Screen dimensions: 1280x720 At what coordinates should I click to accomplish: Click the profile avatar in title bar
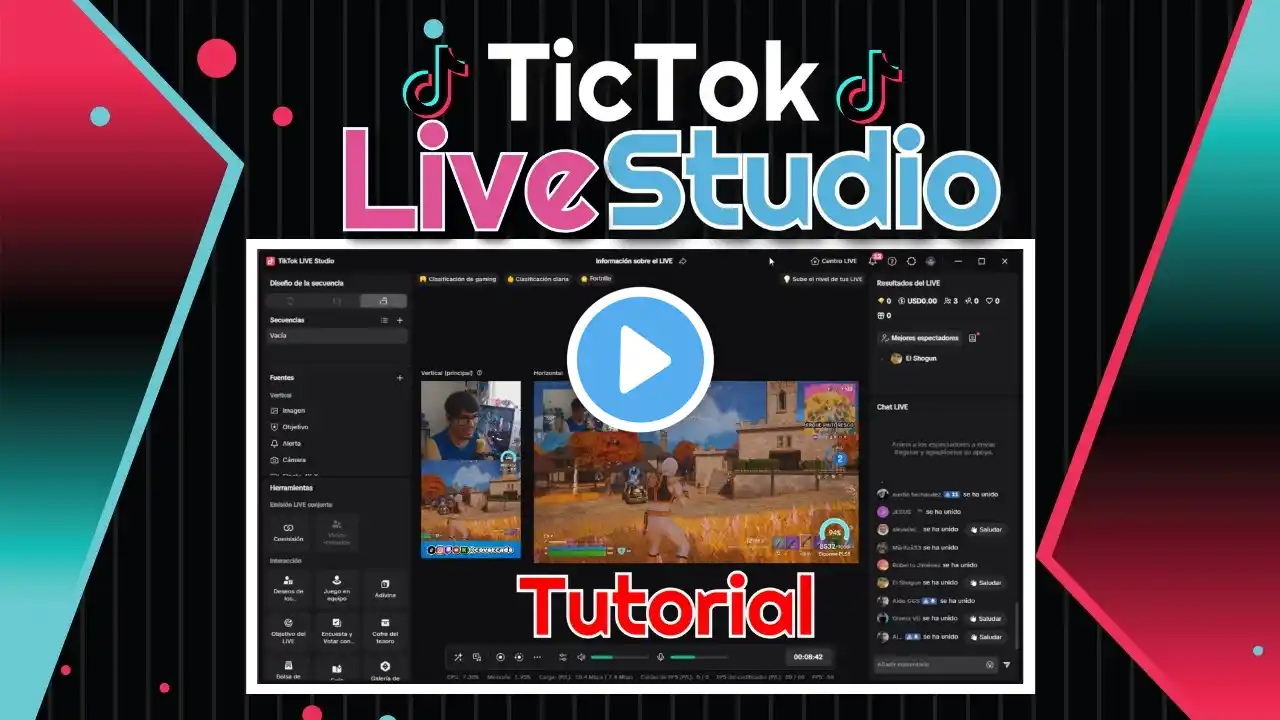coord(930,261)
